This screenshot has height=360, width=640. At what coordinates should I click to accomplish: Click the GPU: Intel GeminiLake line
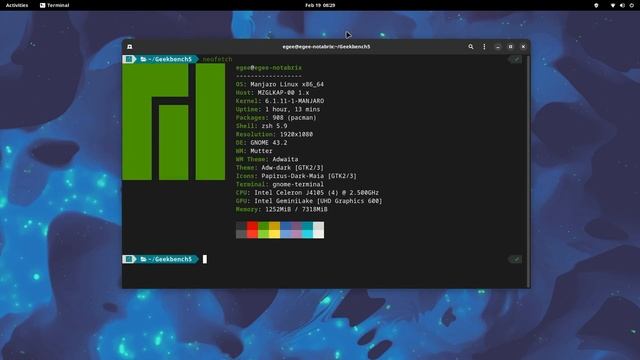pos(309,201)
